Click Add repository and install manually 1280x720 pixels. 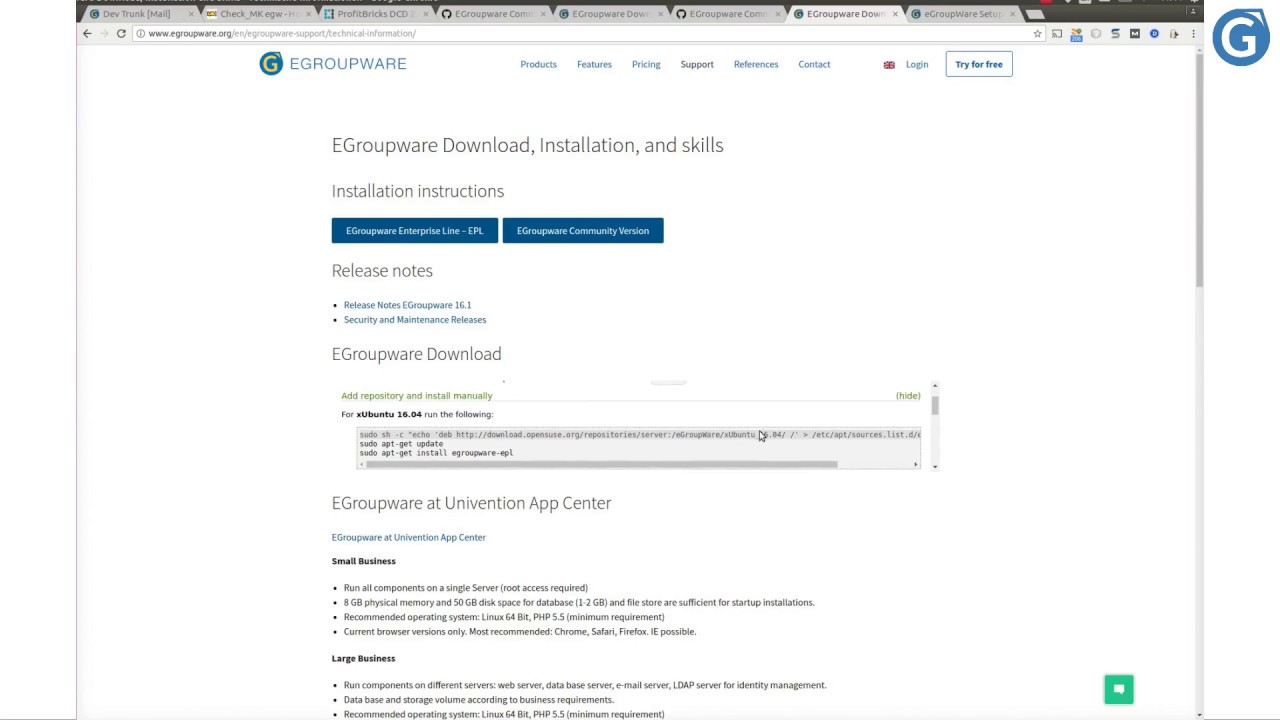coord(417,396)
